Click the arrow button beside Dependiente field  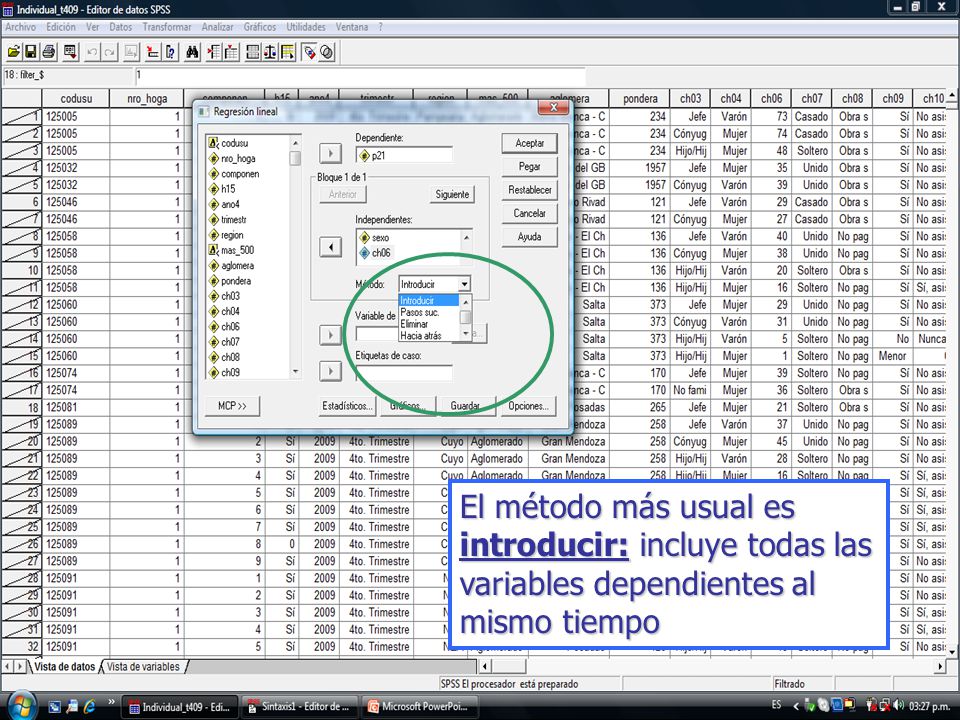331,153
